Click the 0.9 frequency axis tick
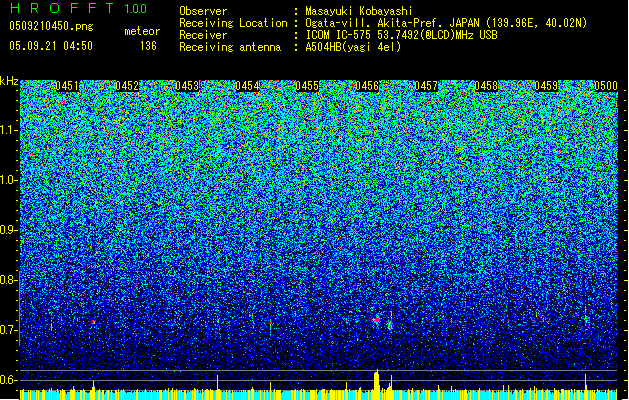 [9, 230]
